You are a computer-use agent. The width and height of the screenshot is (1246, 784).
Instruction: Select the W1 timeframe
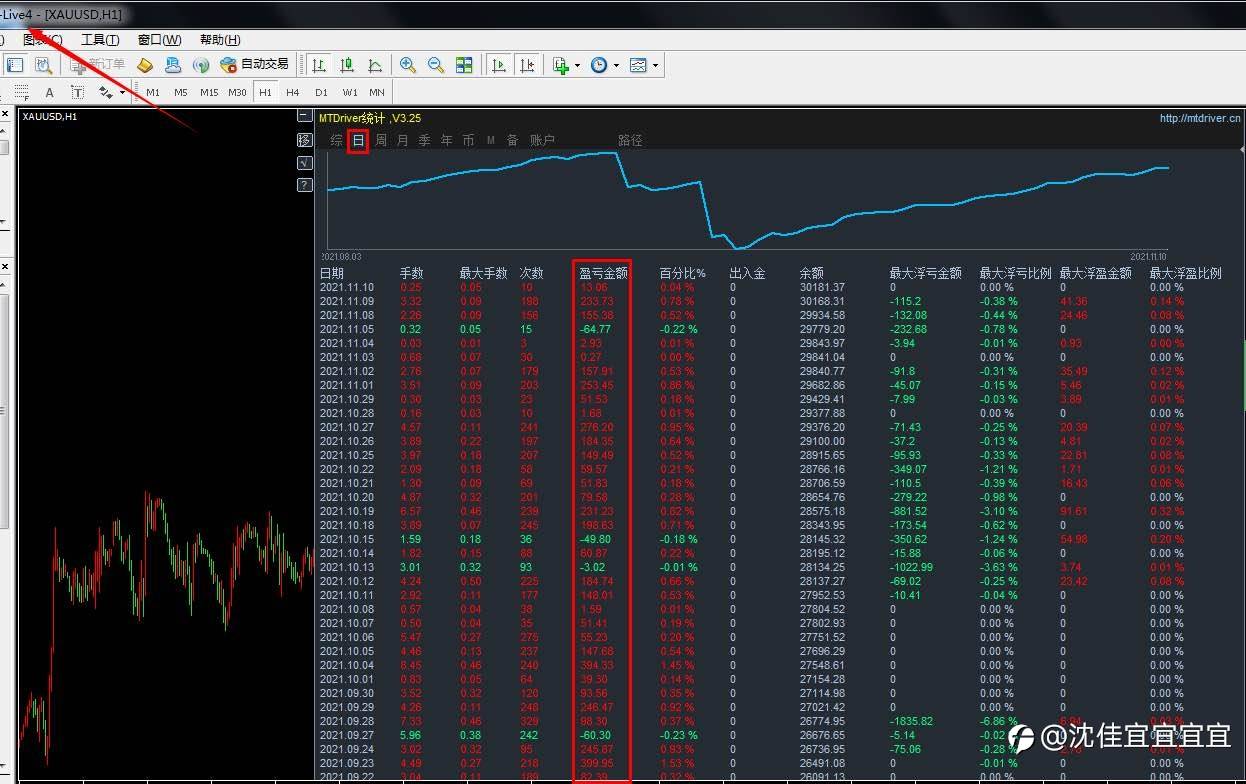tap(350, 92)
